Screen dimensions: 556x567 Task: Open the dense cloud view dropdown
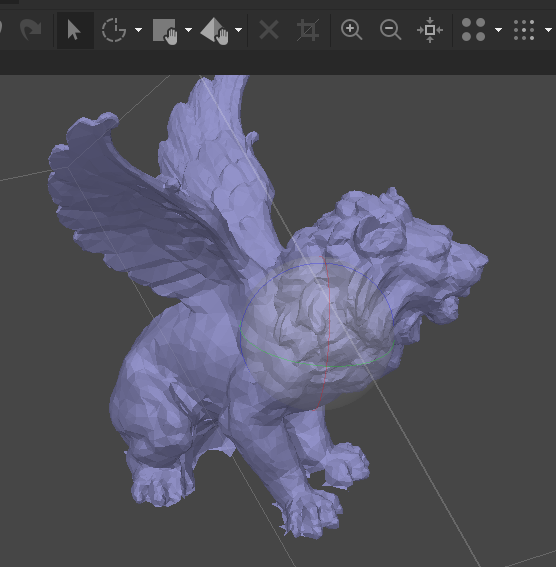click(548, 30)
